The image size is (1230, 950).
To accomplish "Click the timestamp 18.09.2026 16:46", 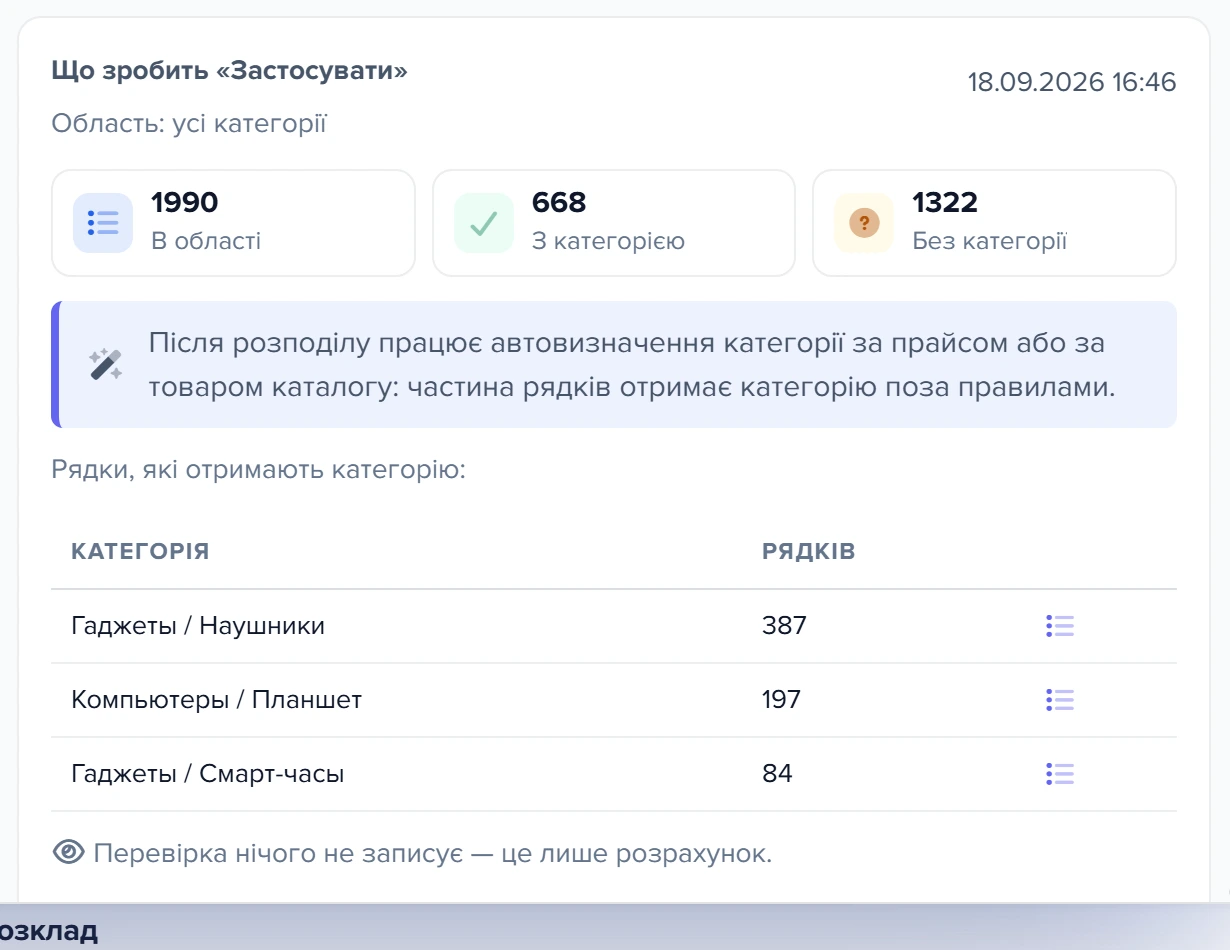I will (x=1072, y=82).
